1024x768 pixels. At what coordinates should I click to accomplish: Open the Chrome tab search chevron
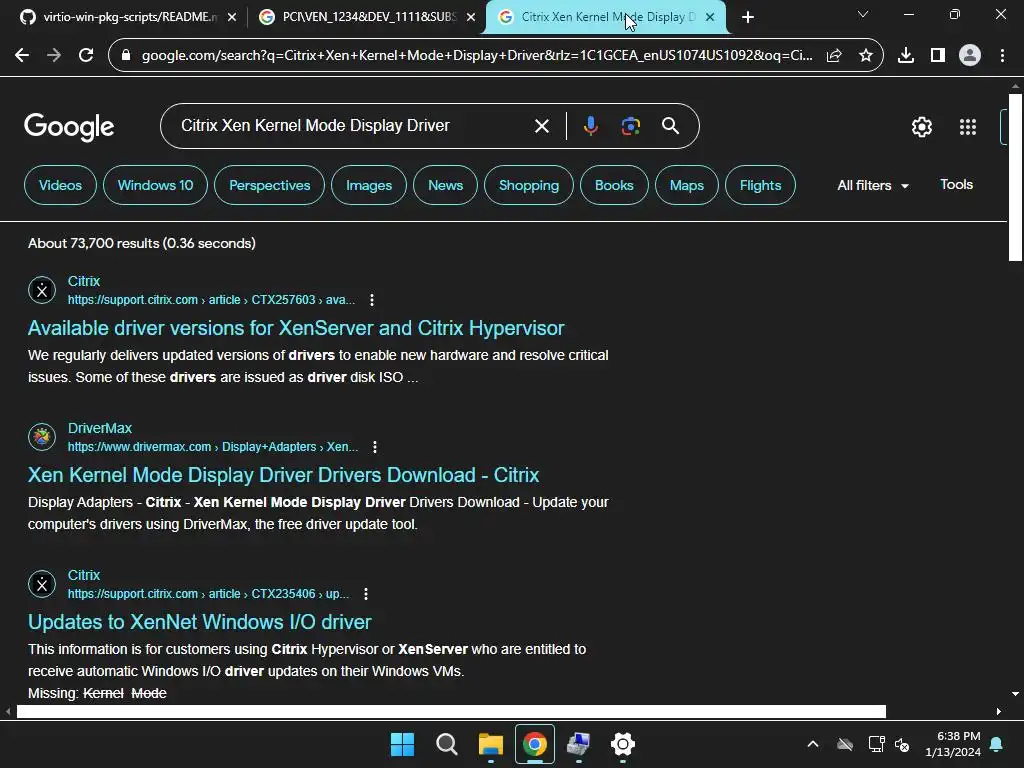(x=863, y=14)
